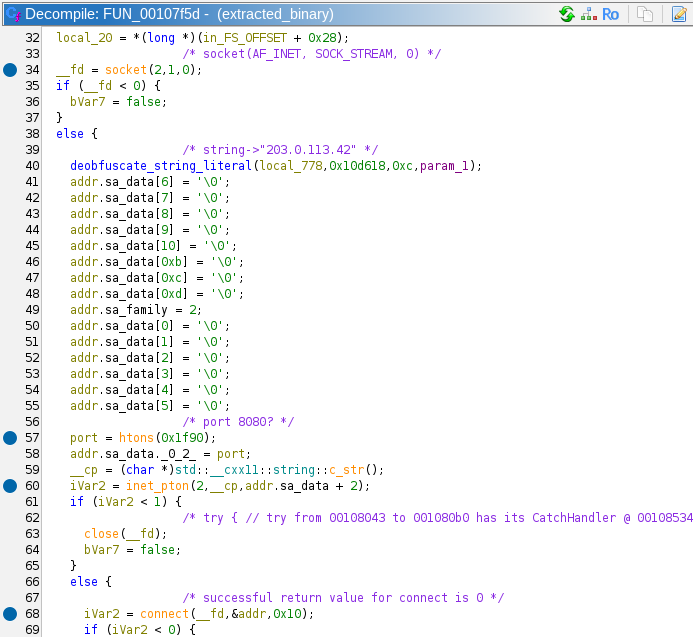Image resolution: width=693 pixels, height=637 pixels.
Task: Click the __fd variable on line 34
Action: [x=70, y=70]
